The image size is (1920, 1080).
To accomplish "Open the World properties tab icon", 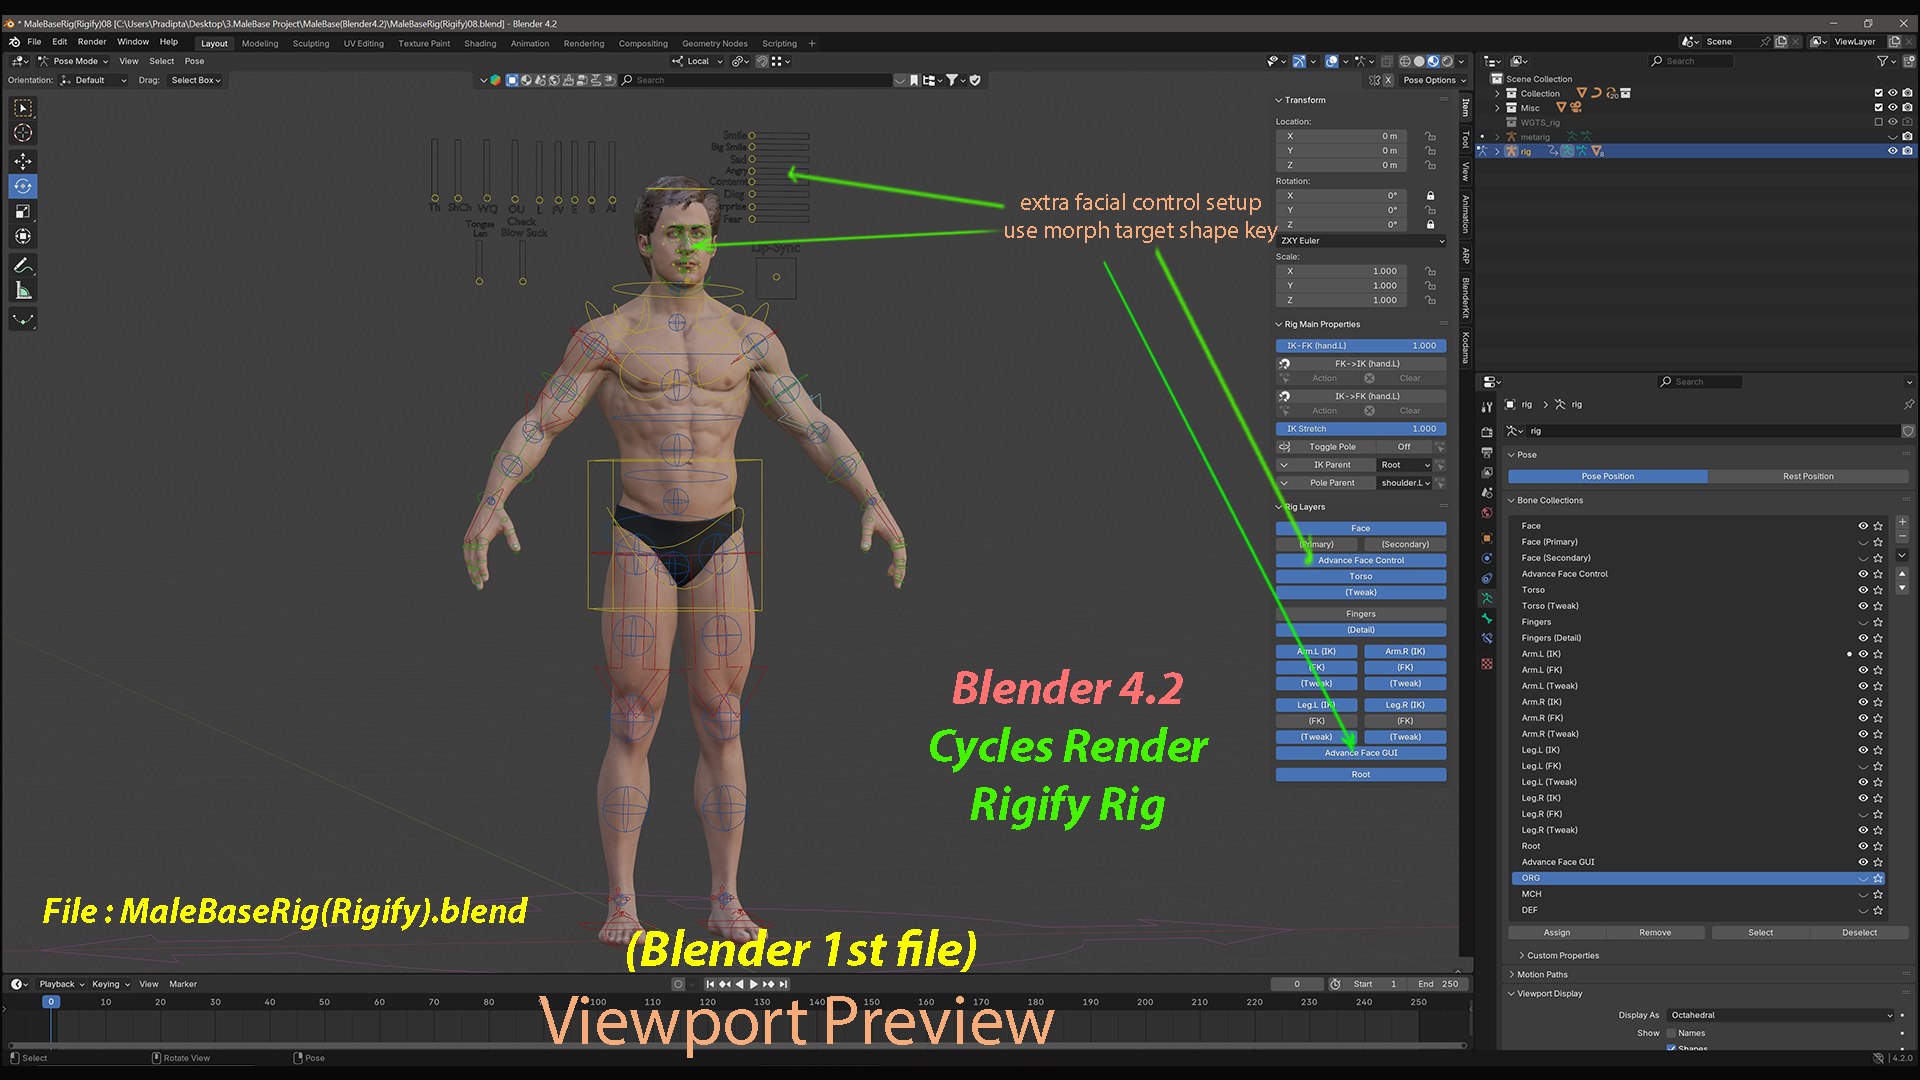I will tap(1487, 513).
